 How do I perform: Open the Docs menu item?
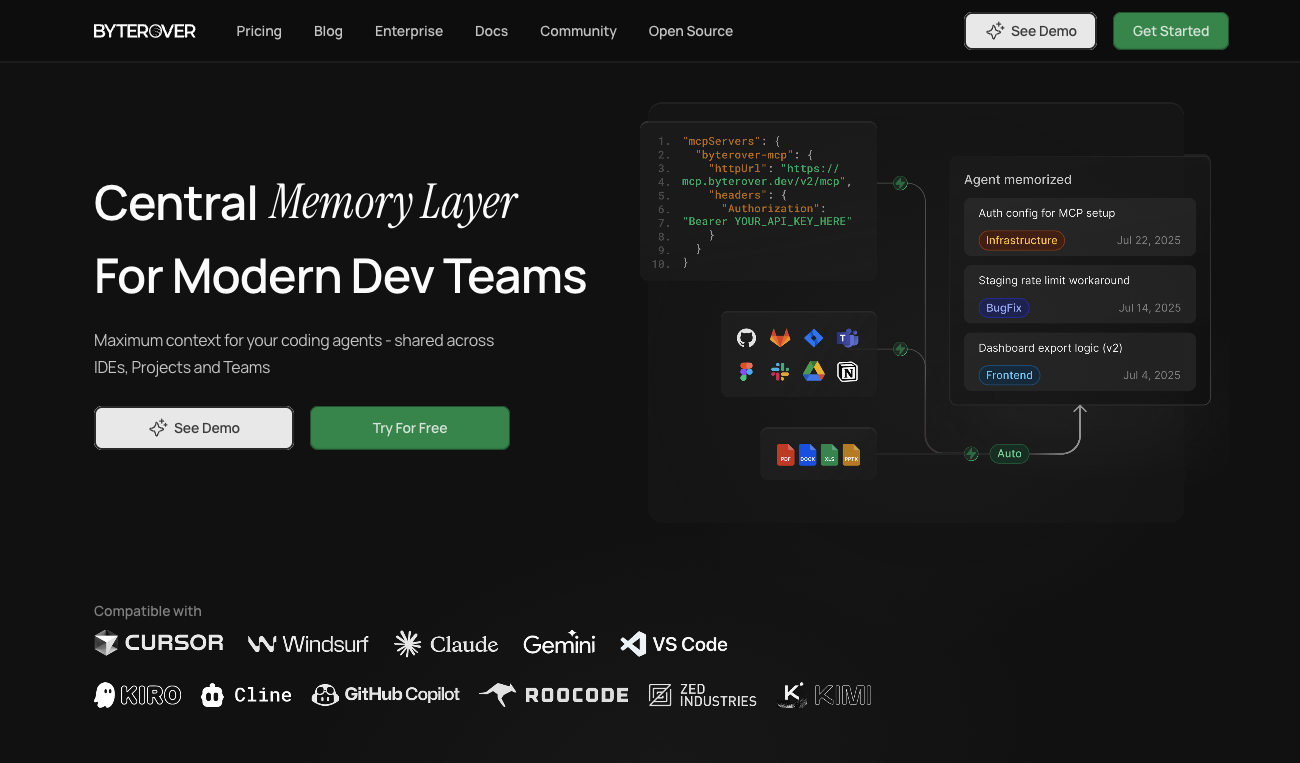(x=491, y=31)
